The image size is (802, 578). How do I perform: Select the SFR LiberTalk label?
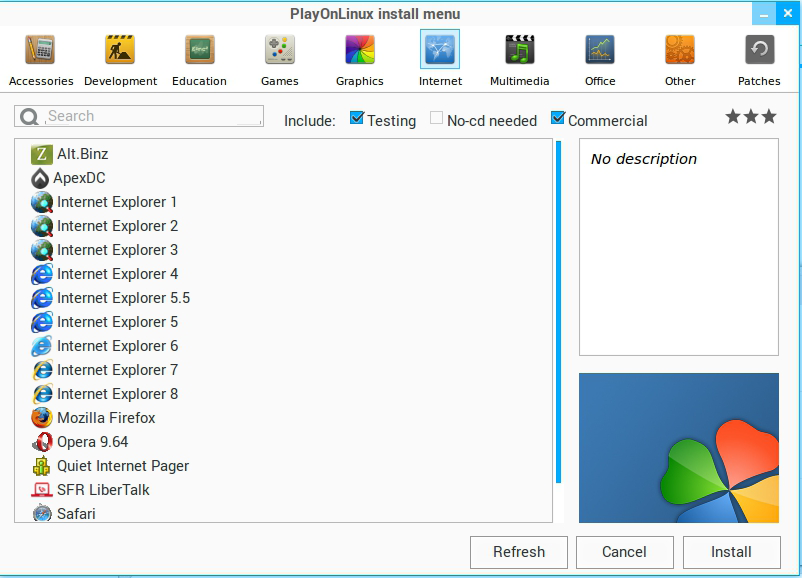tap(103, 490)
